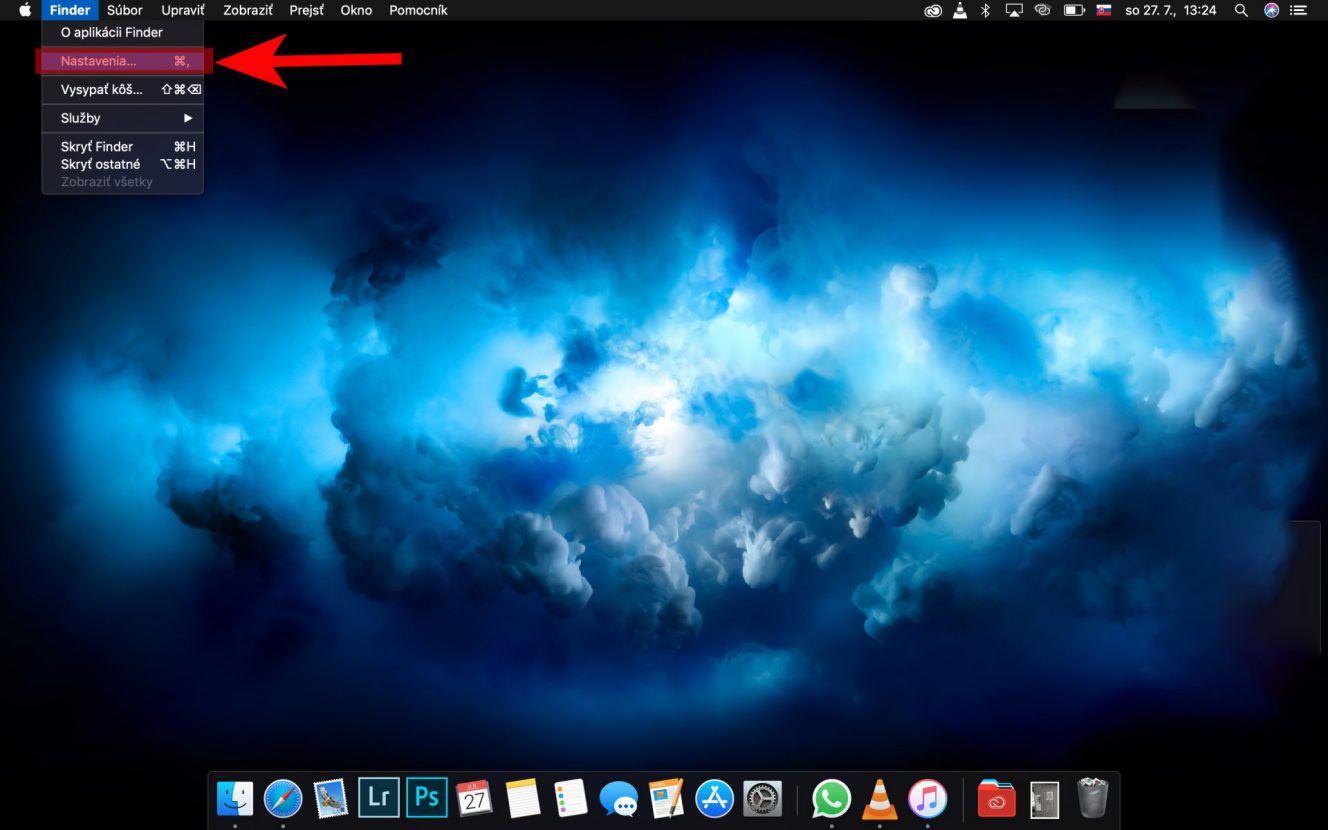Open the Pomocník menu
Viewport: 1328px width, 830px height.
(418, 10)
